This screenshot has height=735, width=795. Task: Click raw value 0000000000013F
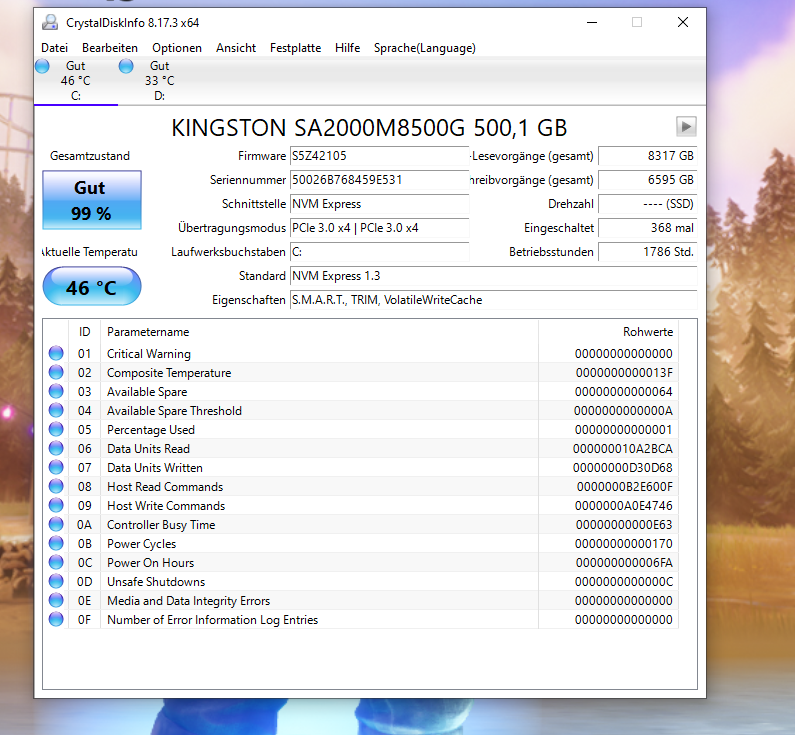(624, 373)
